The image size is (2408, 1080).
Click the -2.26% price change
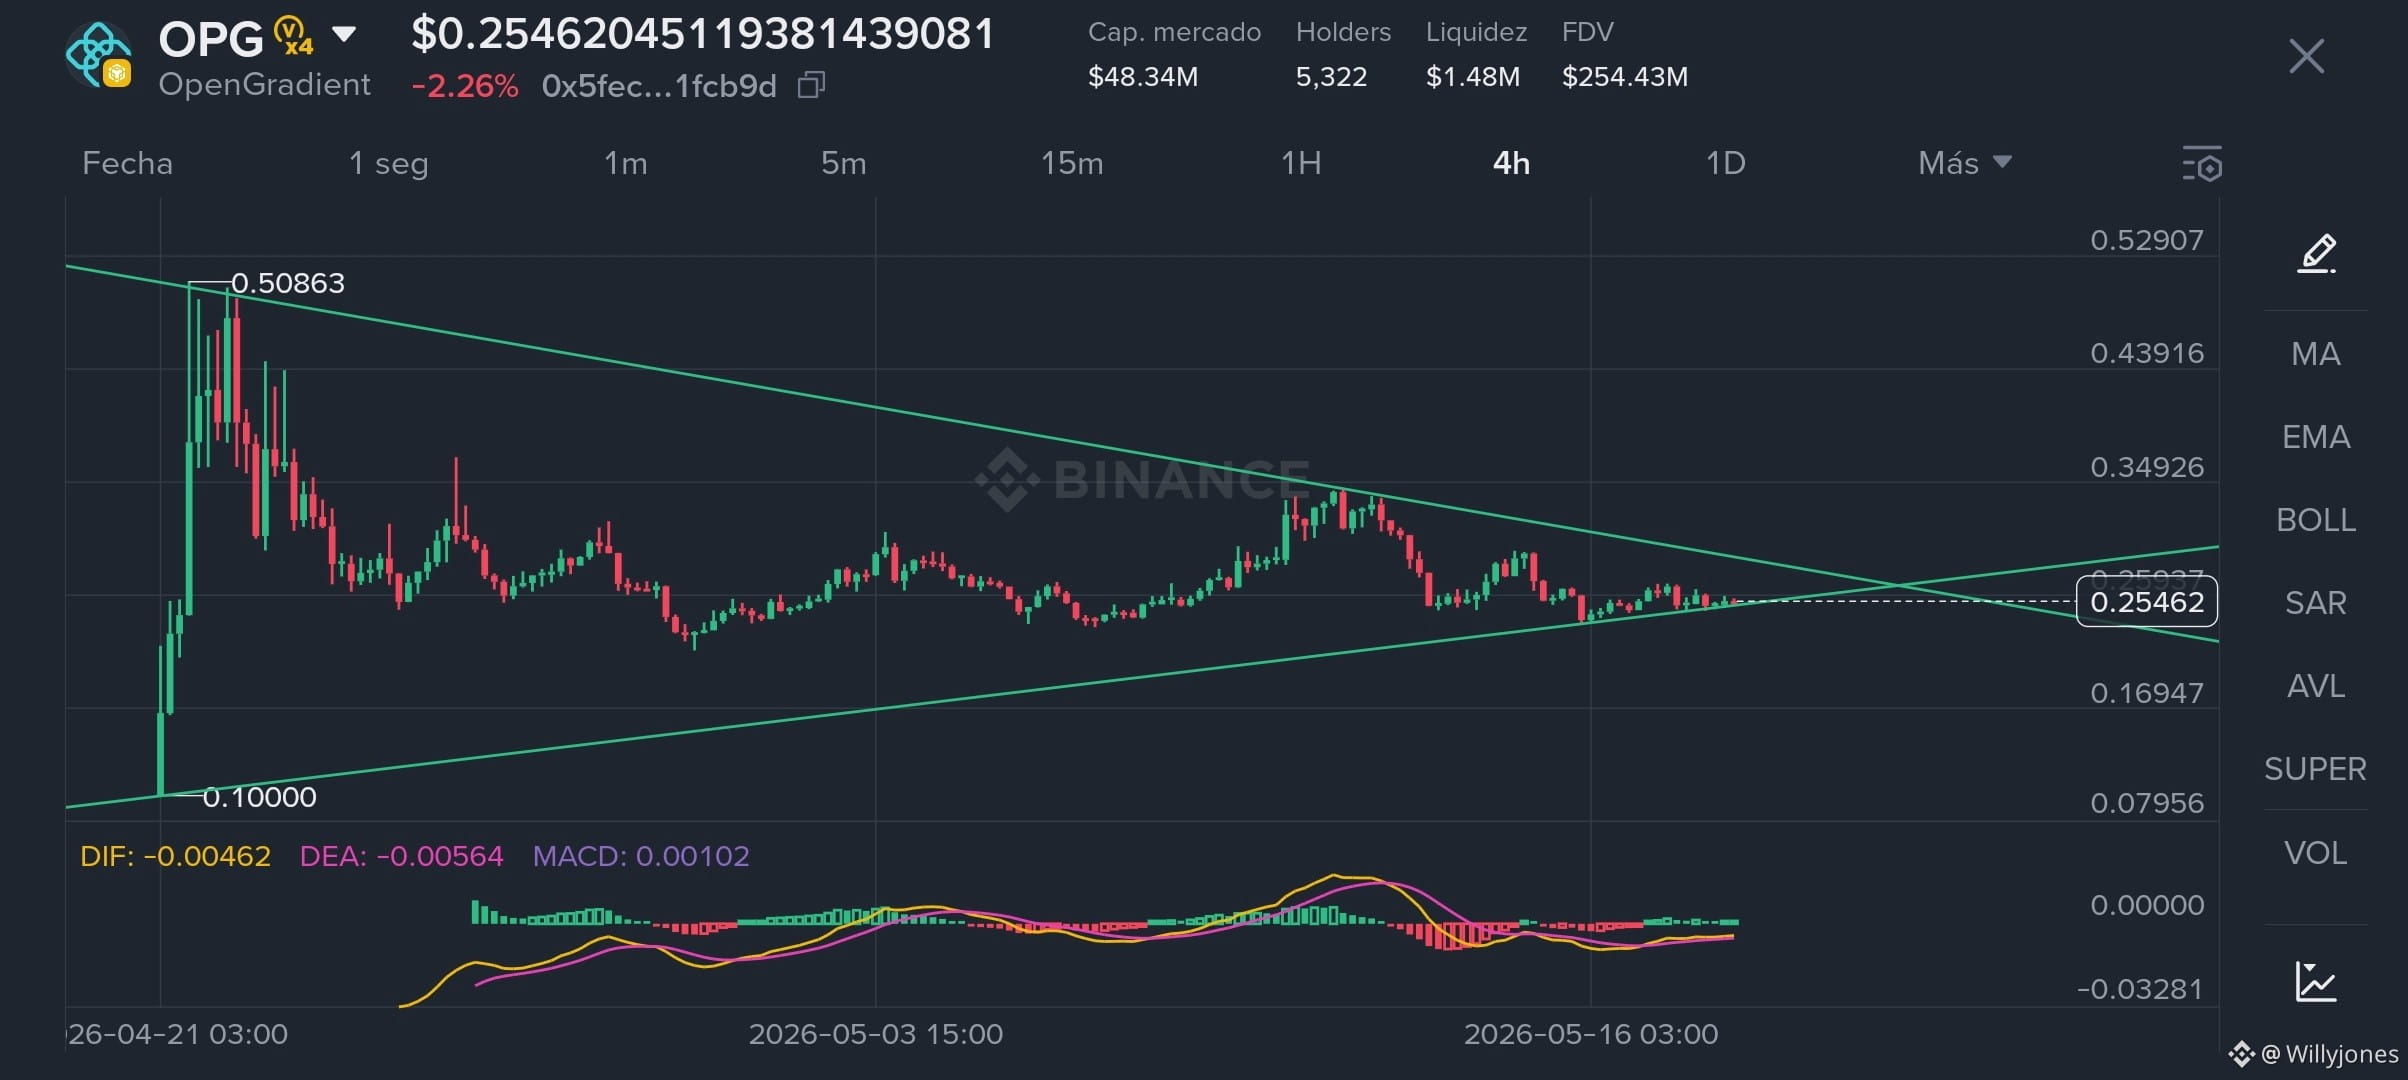point(465,86)
